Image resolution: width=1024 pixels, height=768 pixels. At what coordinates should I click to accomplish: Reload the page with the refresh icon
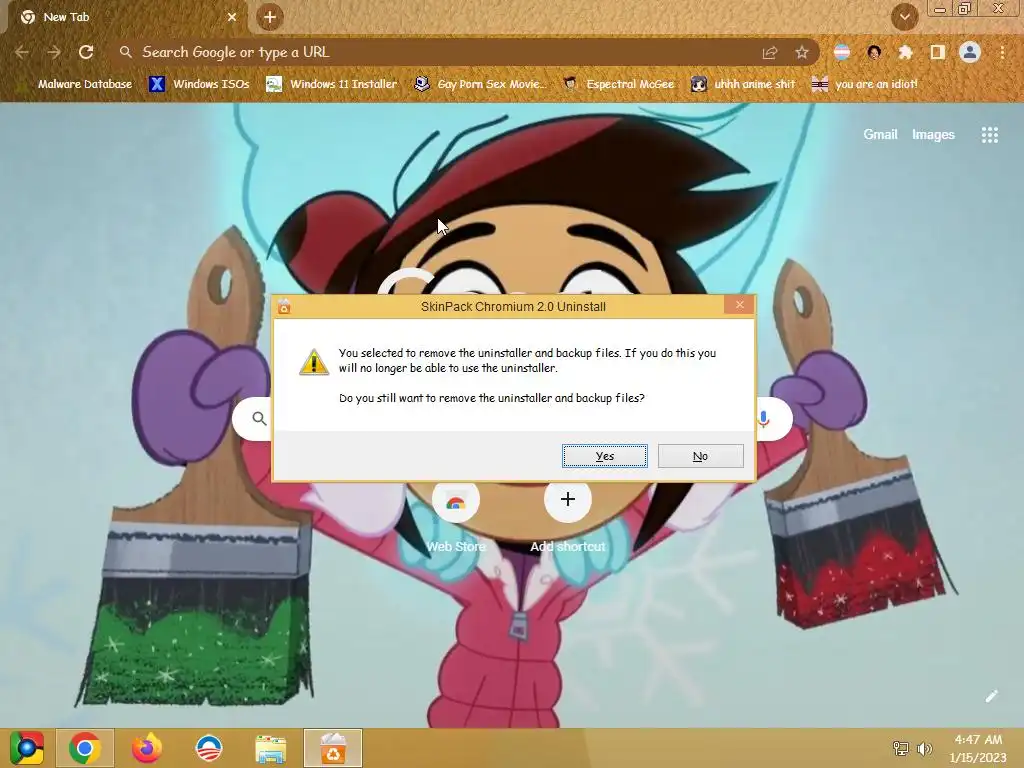[x=86, y=52]
